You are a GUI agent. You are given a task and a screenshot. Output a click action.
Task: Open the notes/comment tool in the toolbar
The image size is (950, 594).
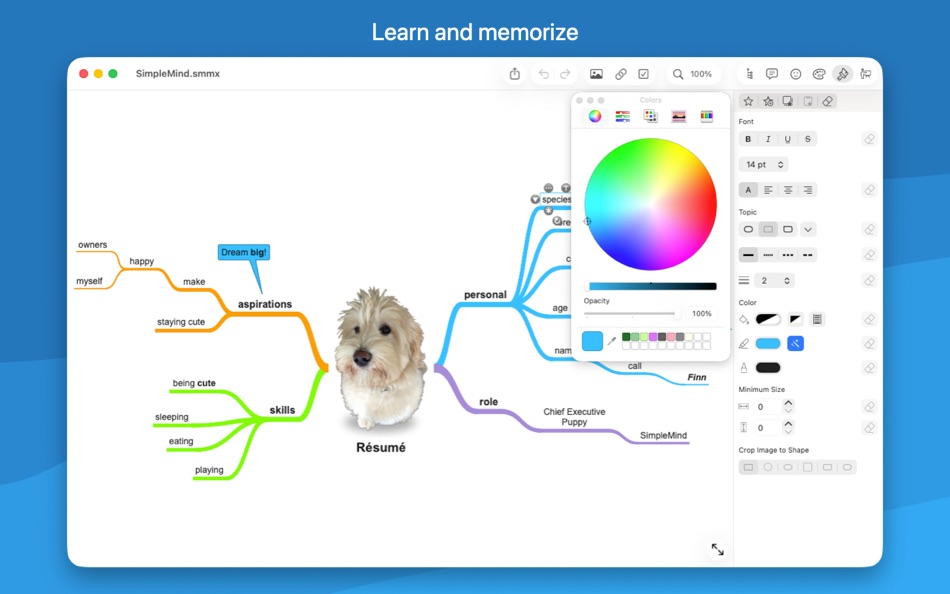point(772,73)
